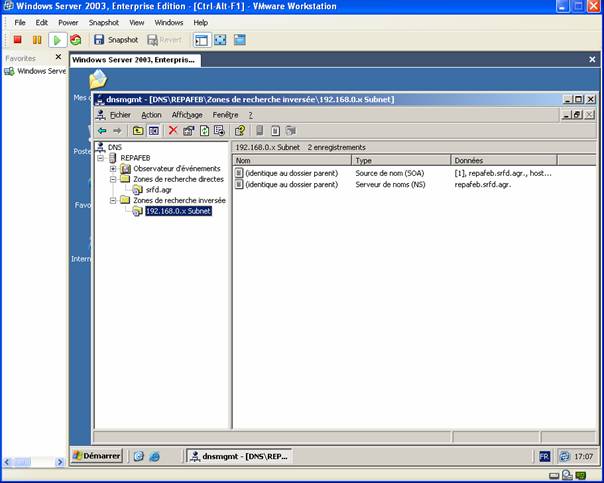Open the Action menu in dnsmgmt

[151, 115]
